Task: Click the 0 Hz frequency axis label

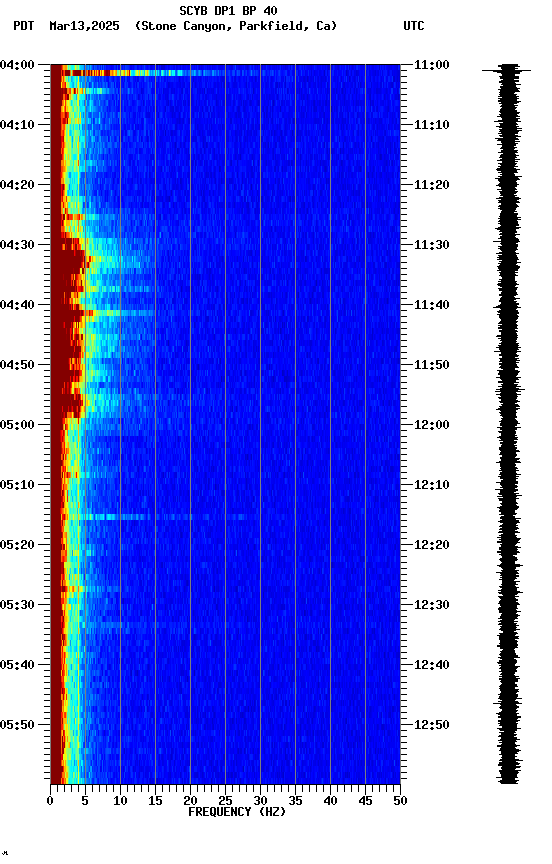Action: pyautogui.click(x=50, y=801)
